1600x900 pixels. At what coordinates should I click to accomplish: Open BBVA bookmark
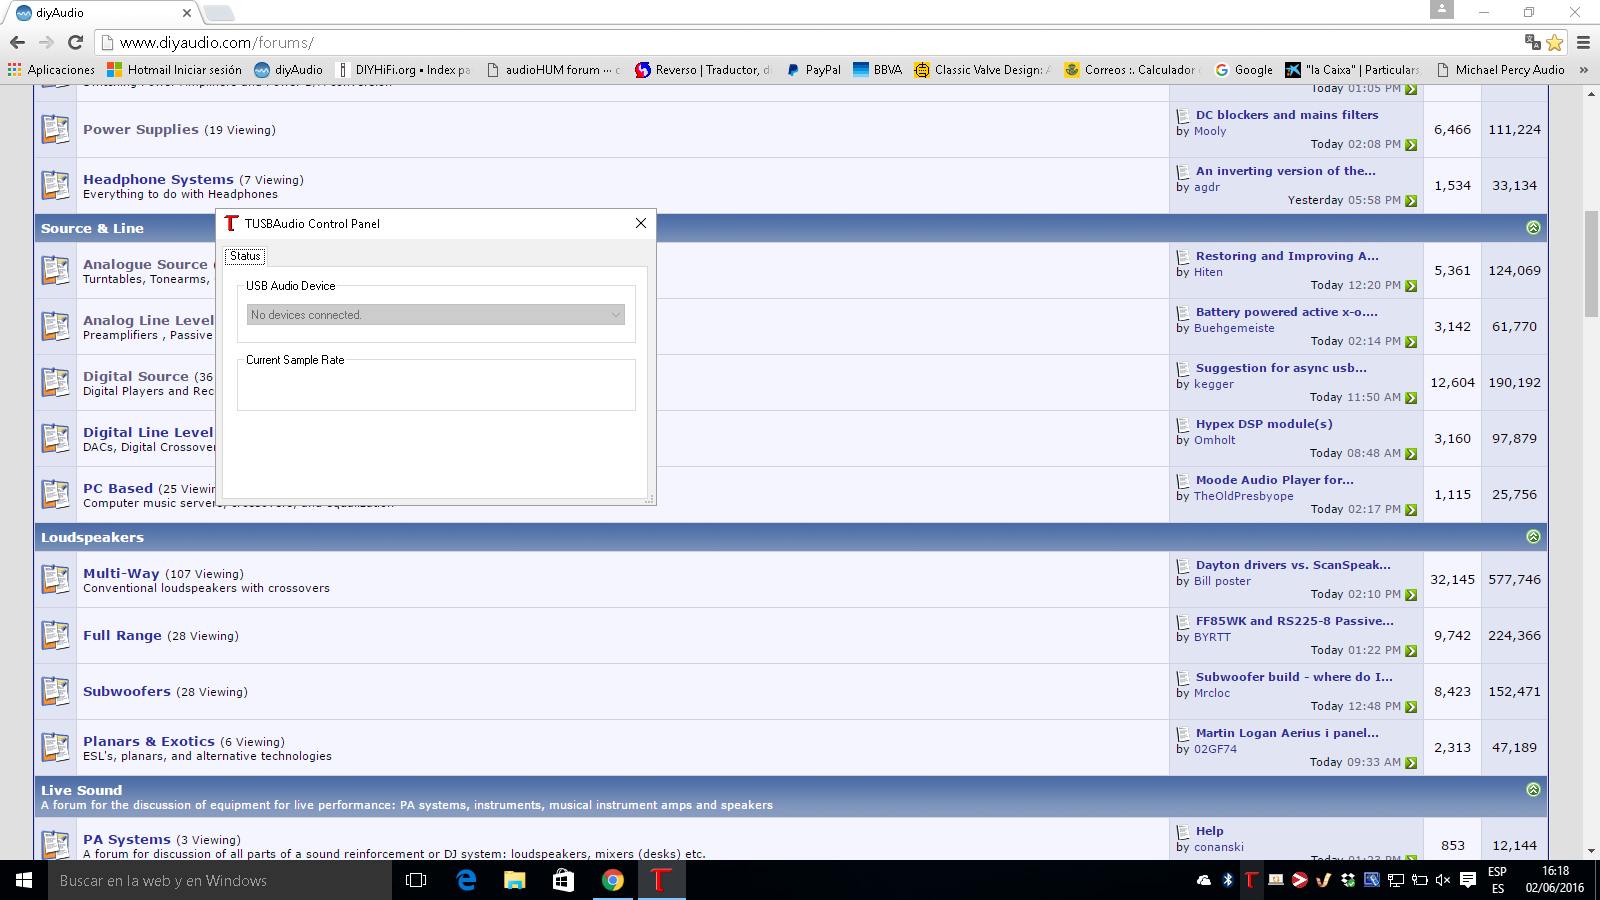tap(878, 70)
